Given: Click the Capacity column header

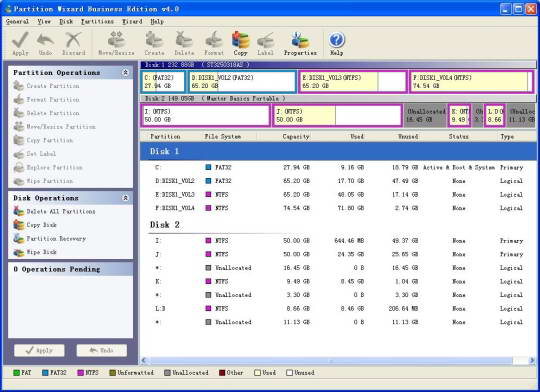Looking at the screenshot, I should click(296, 136).
